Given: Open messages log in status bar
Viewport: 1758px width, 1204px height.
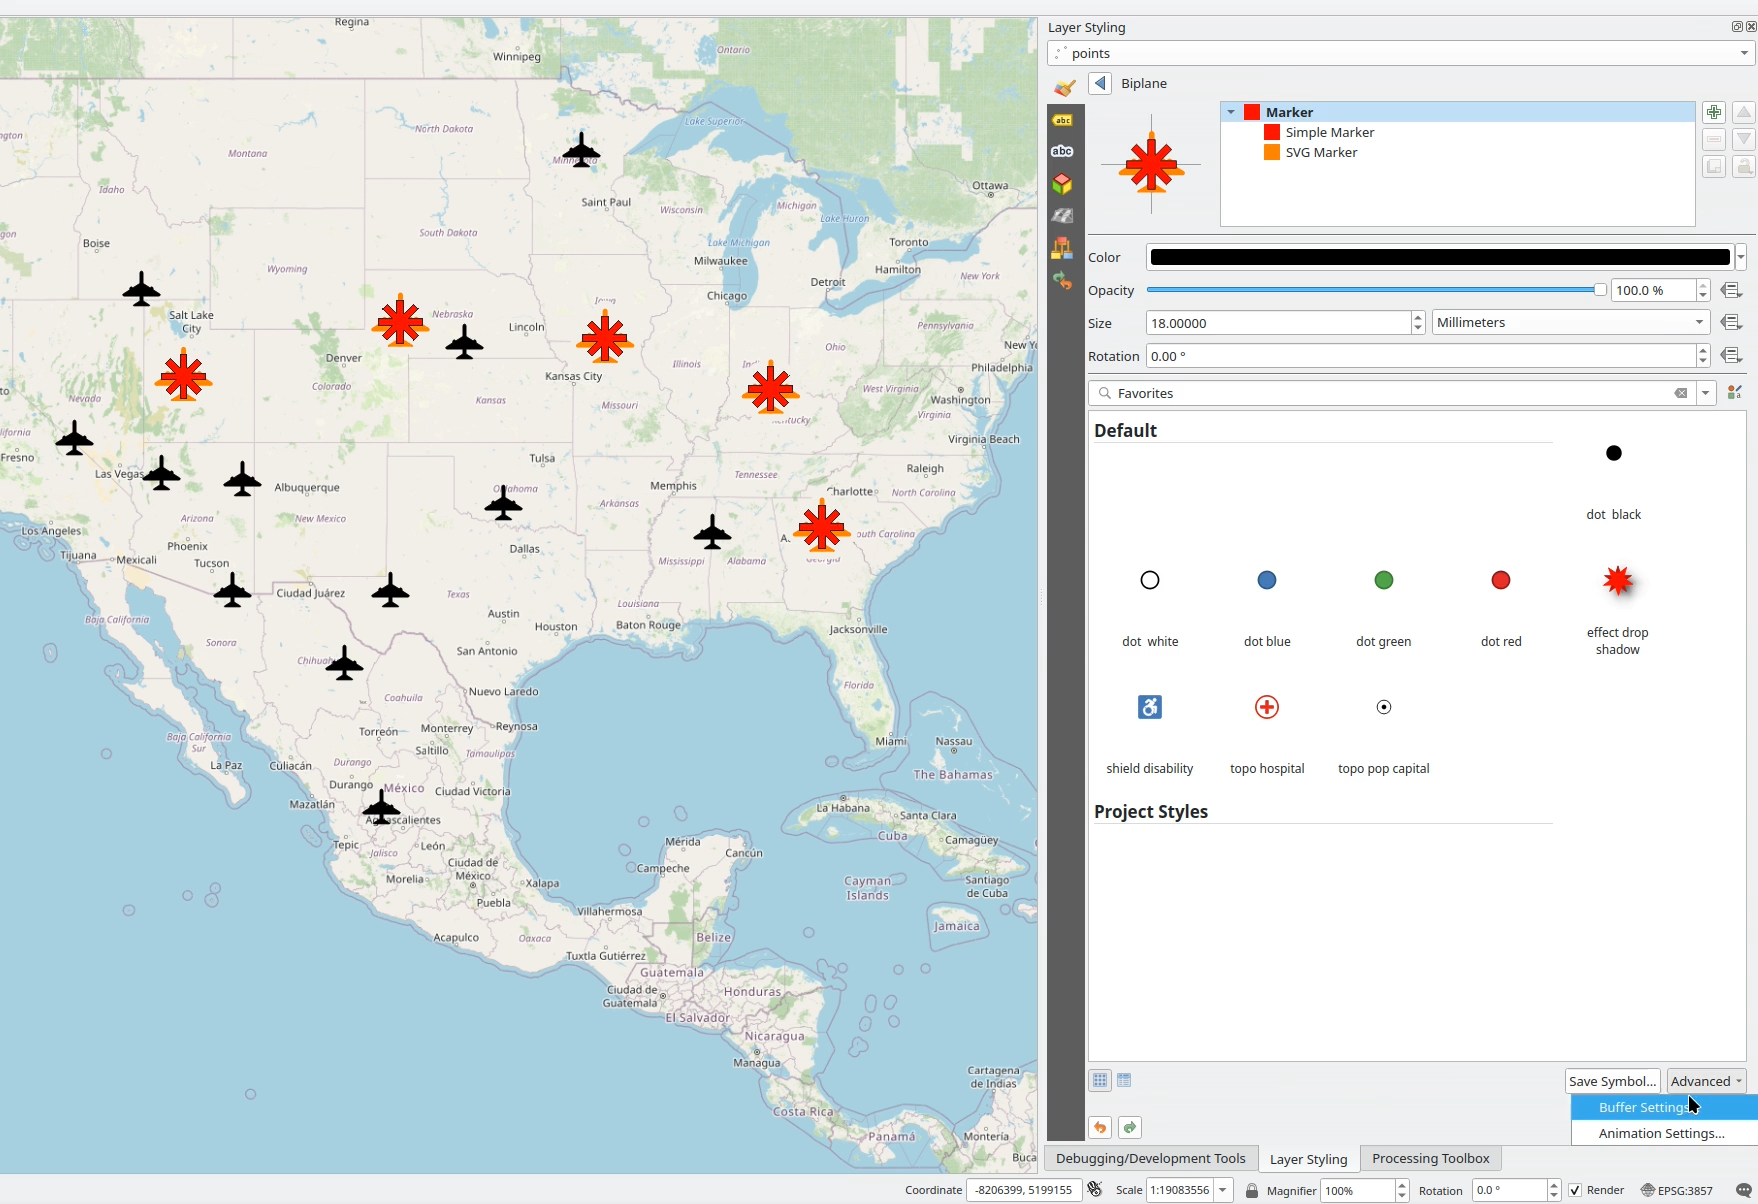Looking at the screenshot, I should tap(1744, 1190).
